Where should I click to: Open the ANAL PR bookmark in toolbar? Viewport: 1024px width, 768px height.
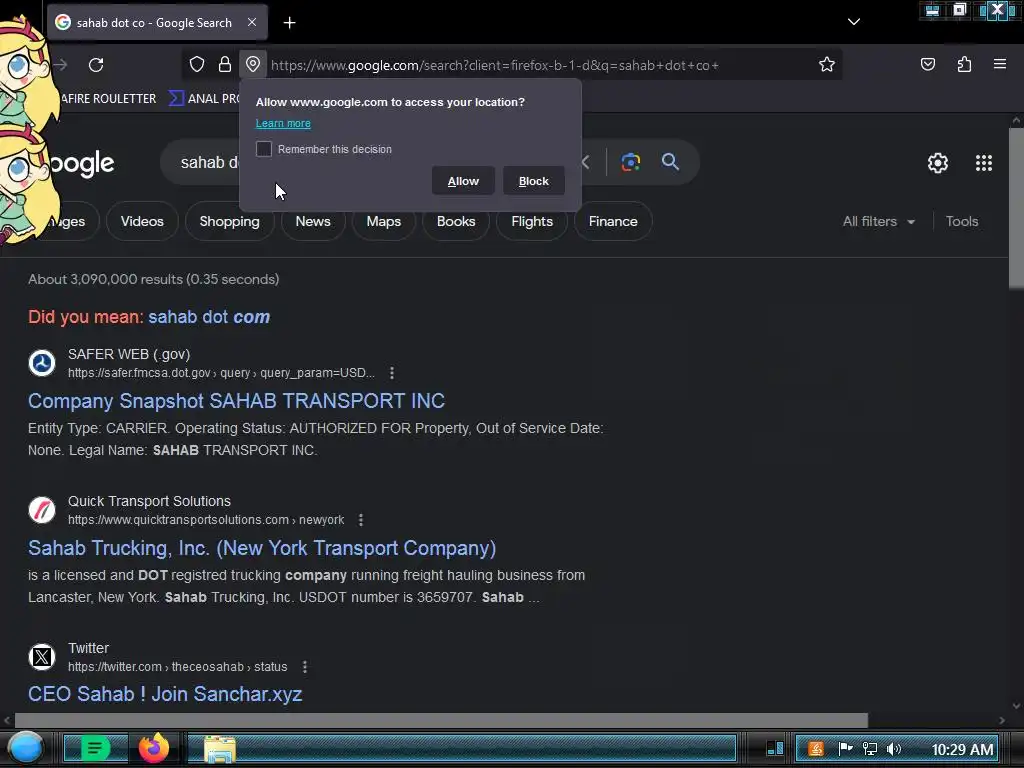(x=205, y=99)
